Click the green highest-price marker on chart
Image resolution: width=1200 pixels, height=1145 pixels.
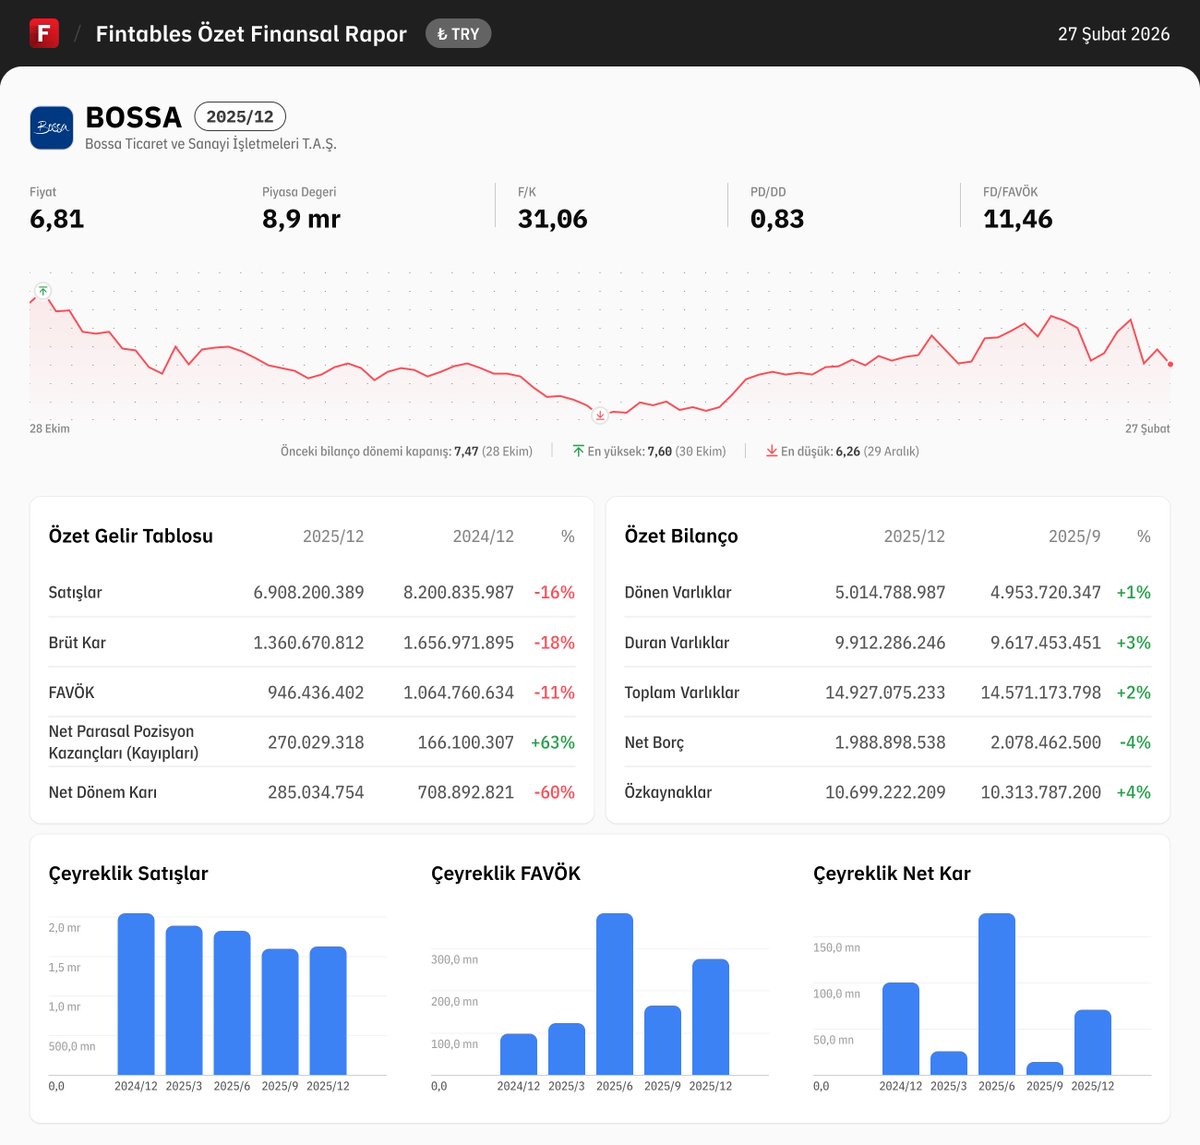[x=43, y=291]
